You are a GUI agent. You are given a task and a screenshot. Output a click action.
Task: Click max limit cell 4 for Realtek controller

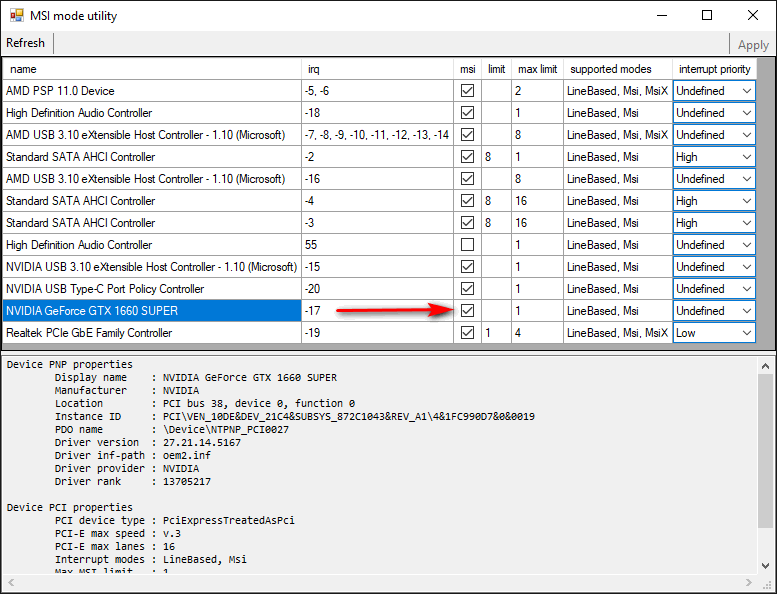coord(537,332)
